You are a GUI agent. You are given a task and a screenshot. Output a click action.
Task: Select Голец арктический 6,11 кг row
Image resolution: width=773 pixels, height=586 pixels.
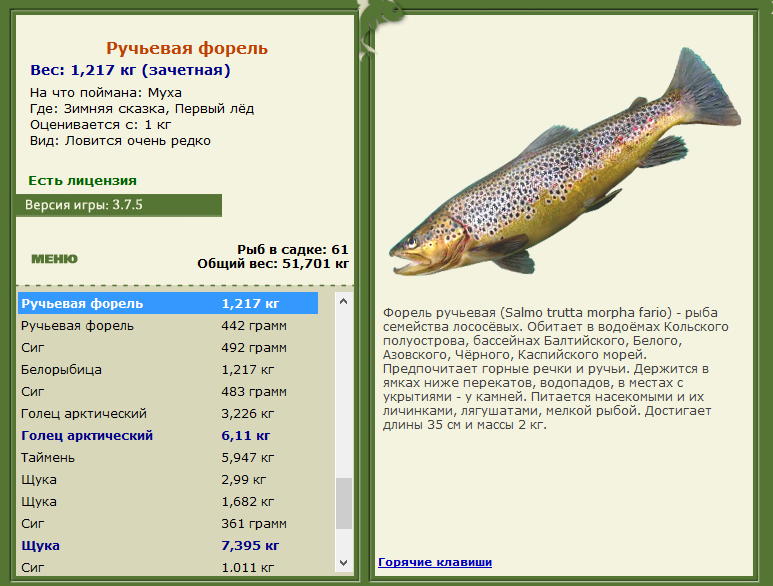tap(168, 436)
